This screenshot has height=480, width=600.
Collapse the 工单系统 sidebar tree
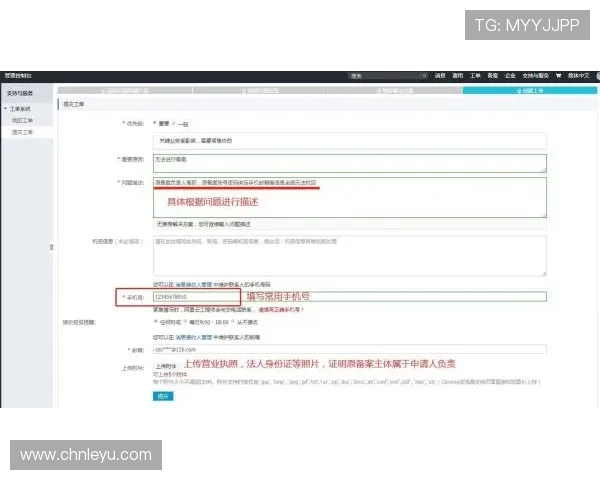[x=5, y=109]
